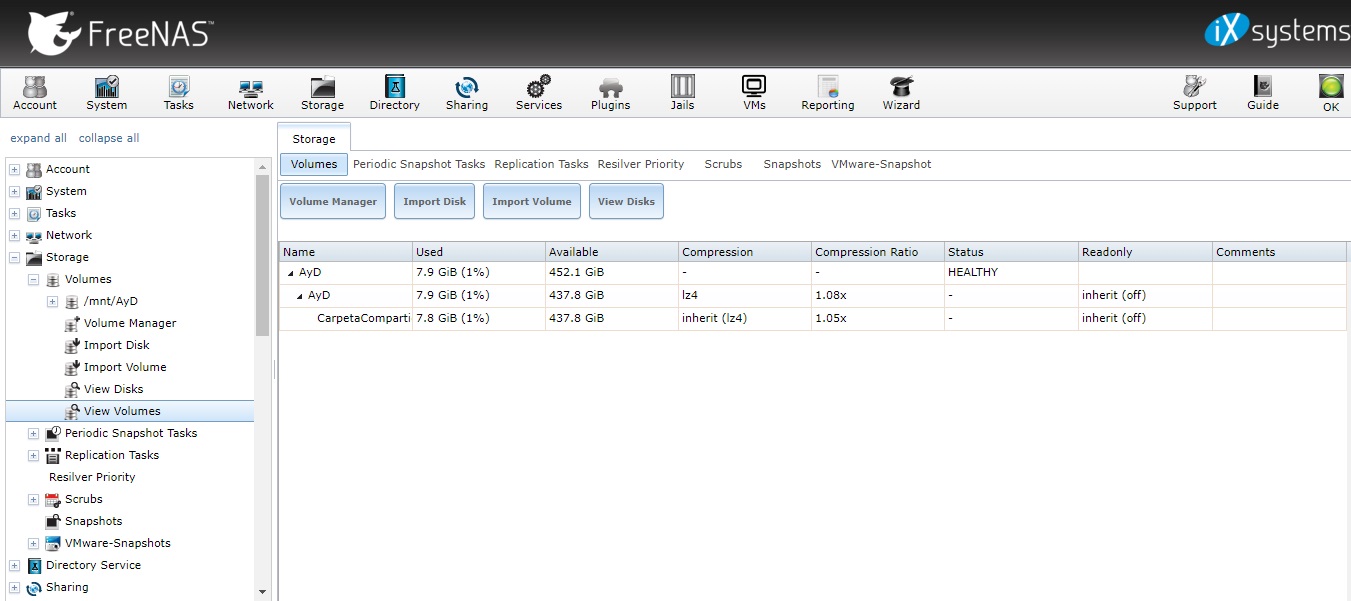Click the Import Disk button
Viewport: 1351px width, 601px height.
(x=435, y=201)
